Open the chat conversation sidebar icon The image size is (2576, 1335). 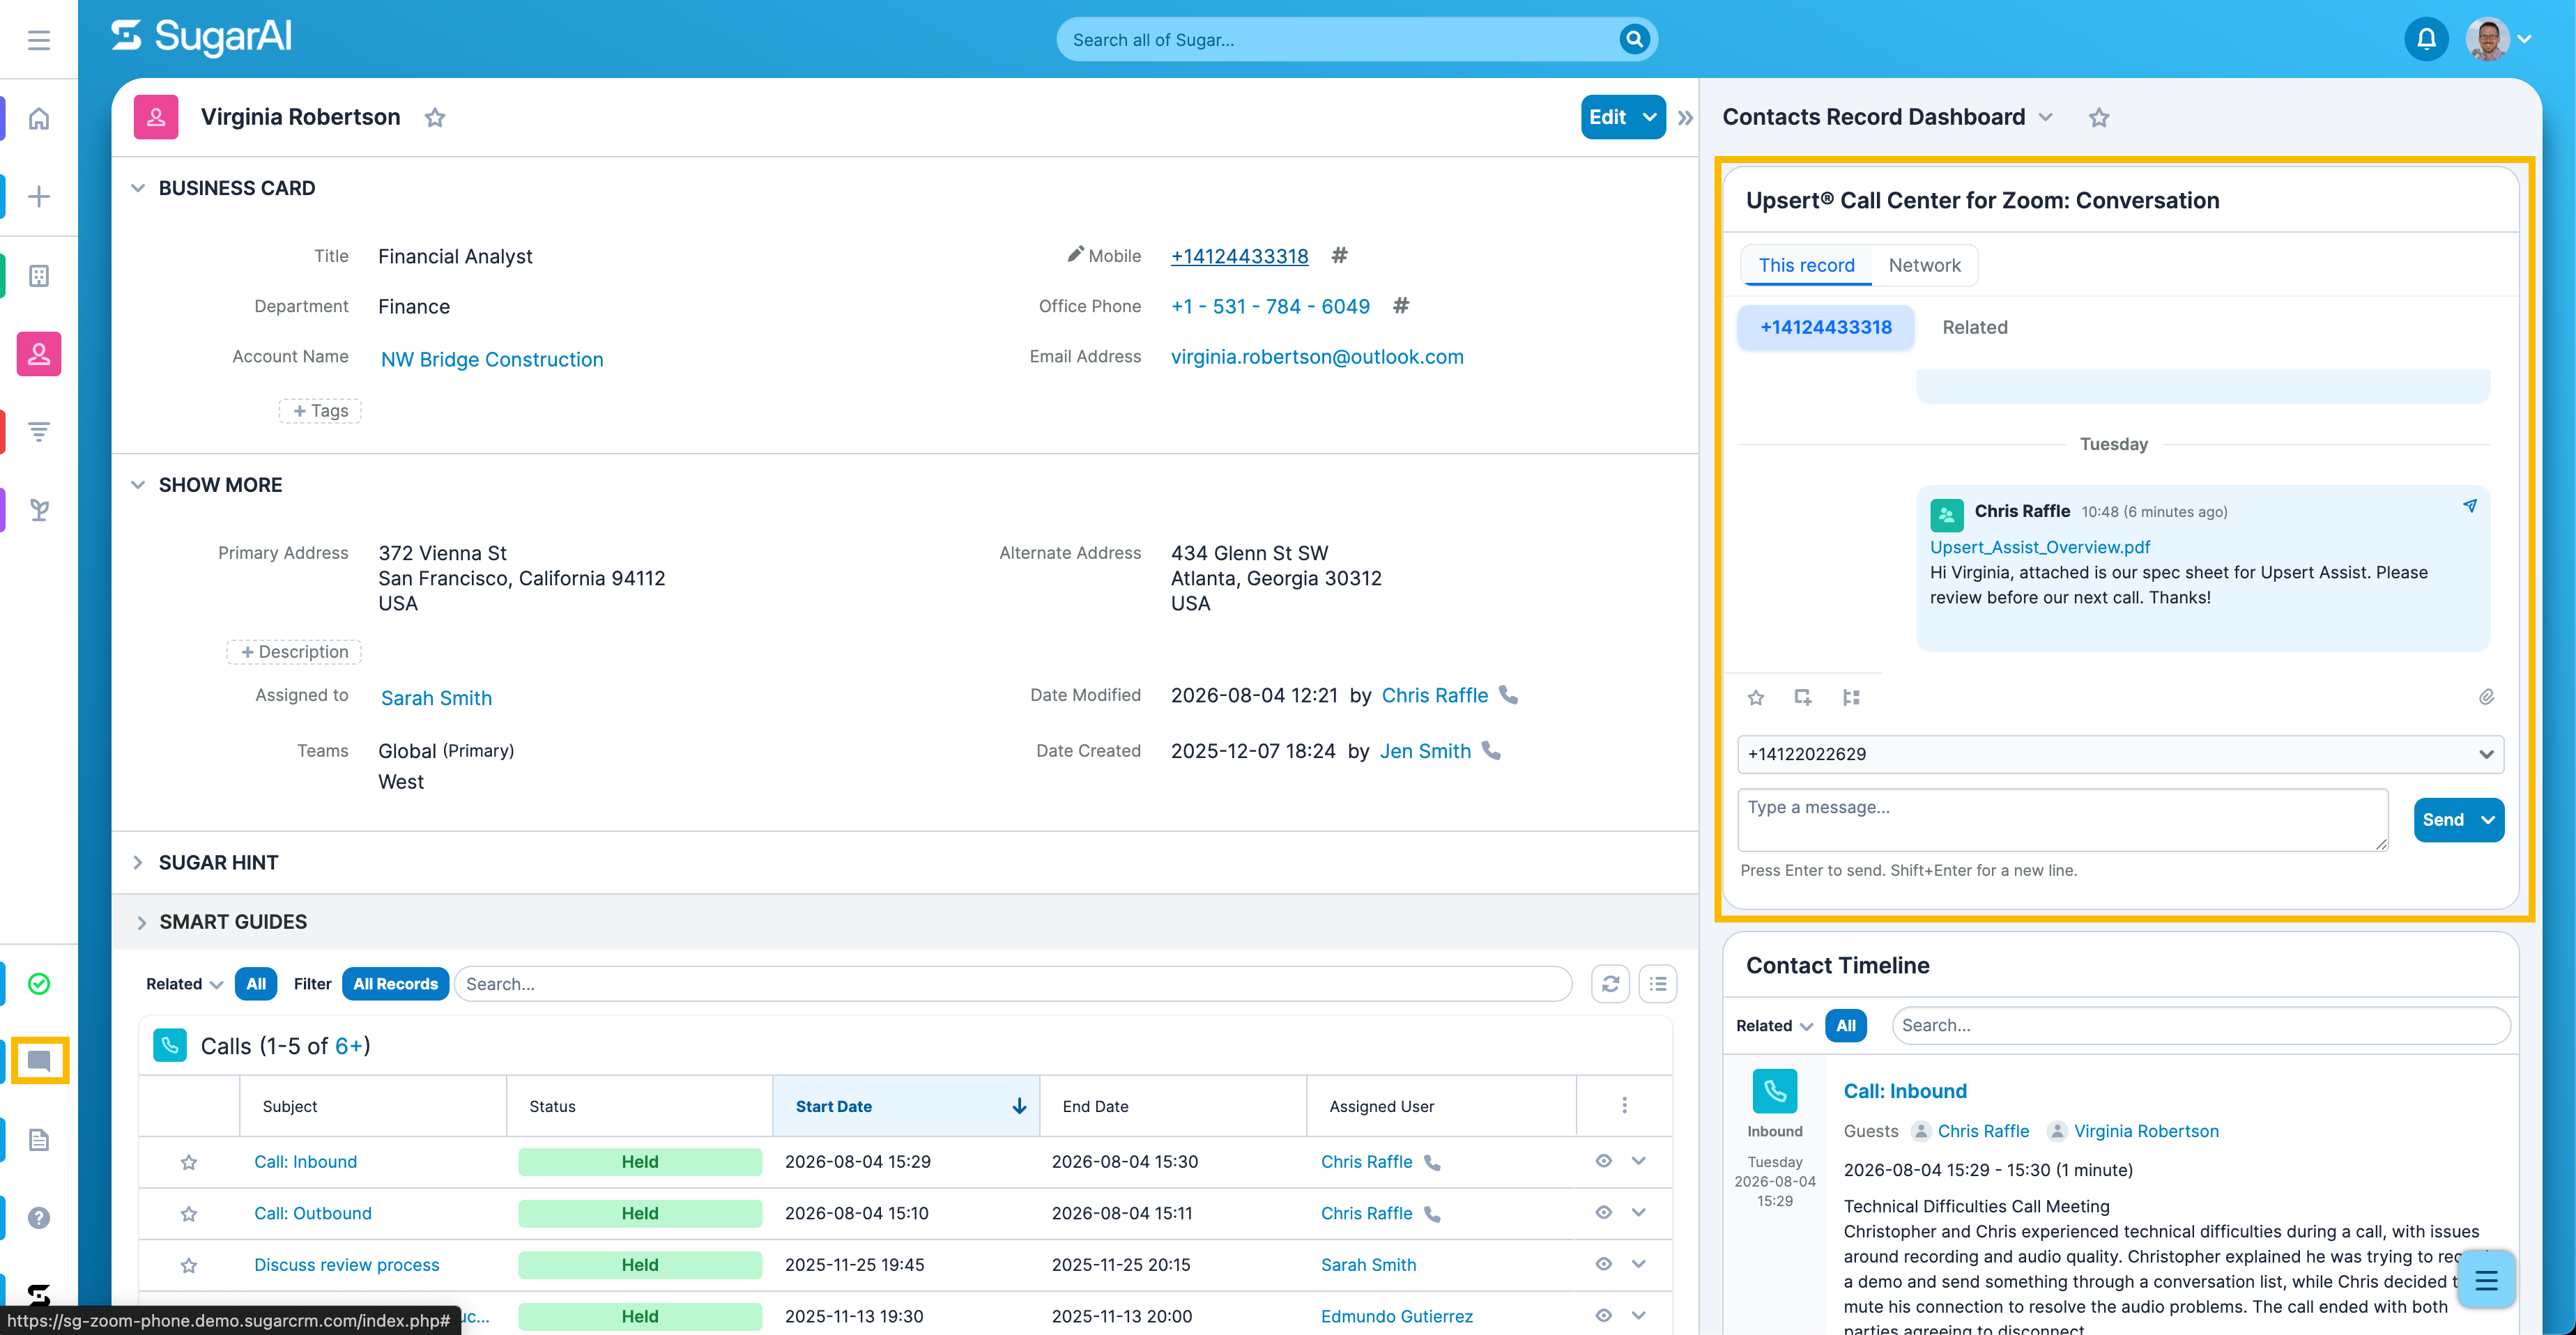click(39, 1061)
